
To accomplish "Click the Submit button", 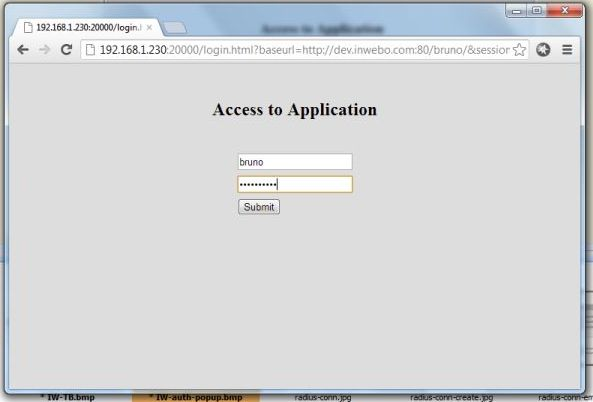I will coord(259,207).
